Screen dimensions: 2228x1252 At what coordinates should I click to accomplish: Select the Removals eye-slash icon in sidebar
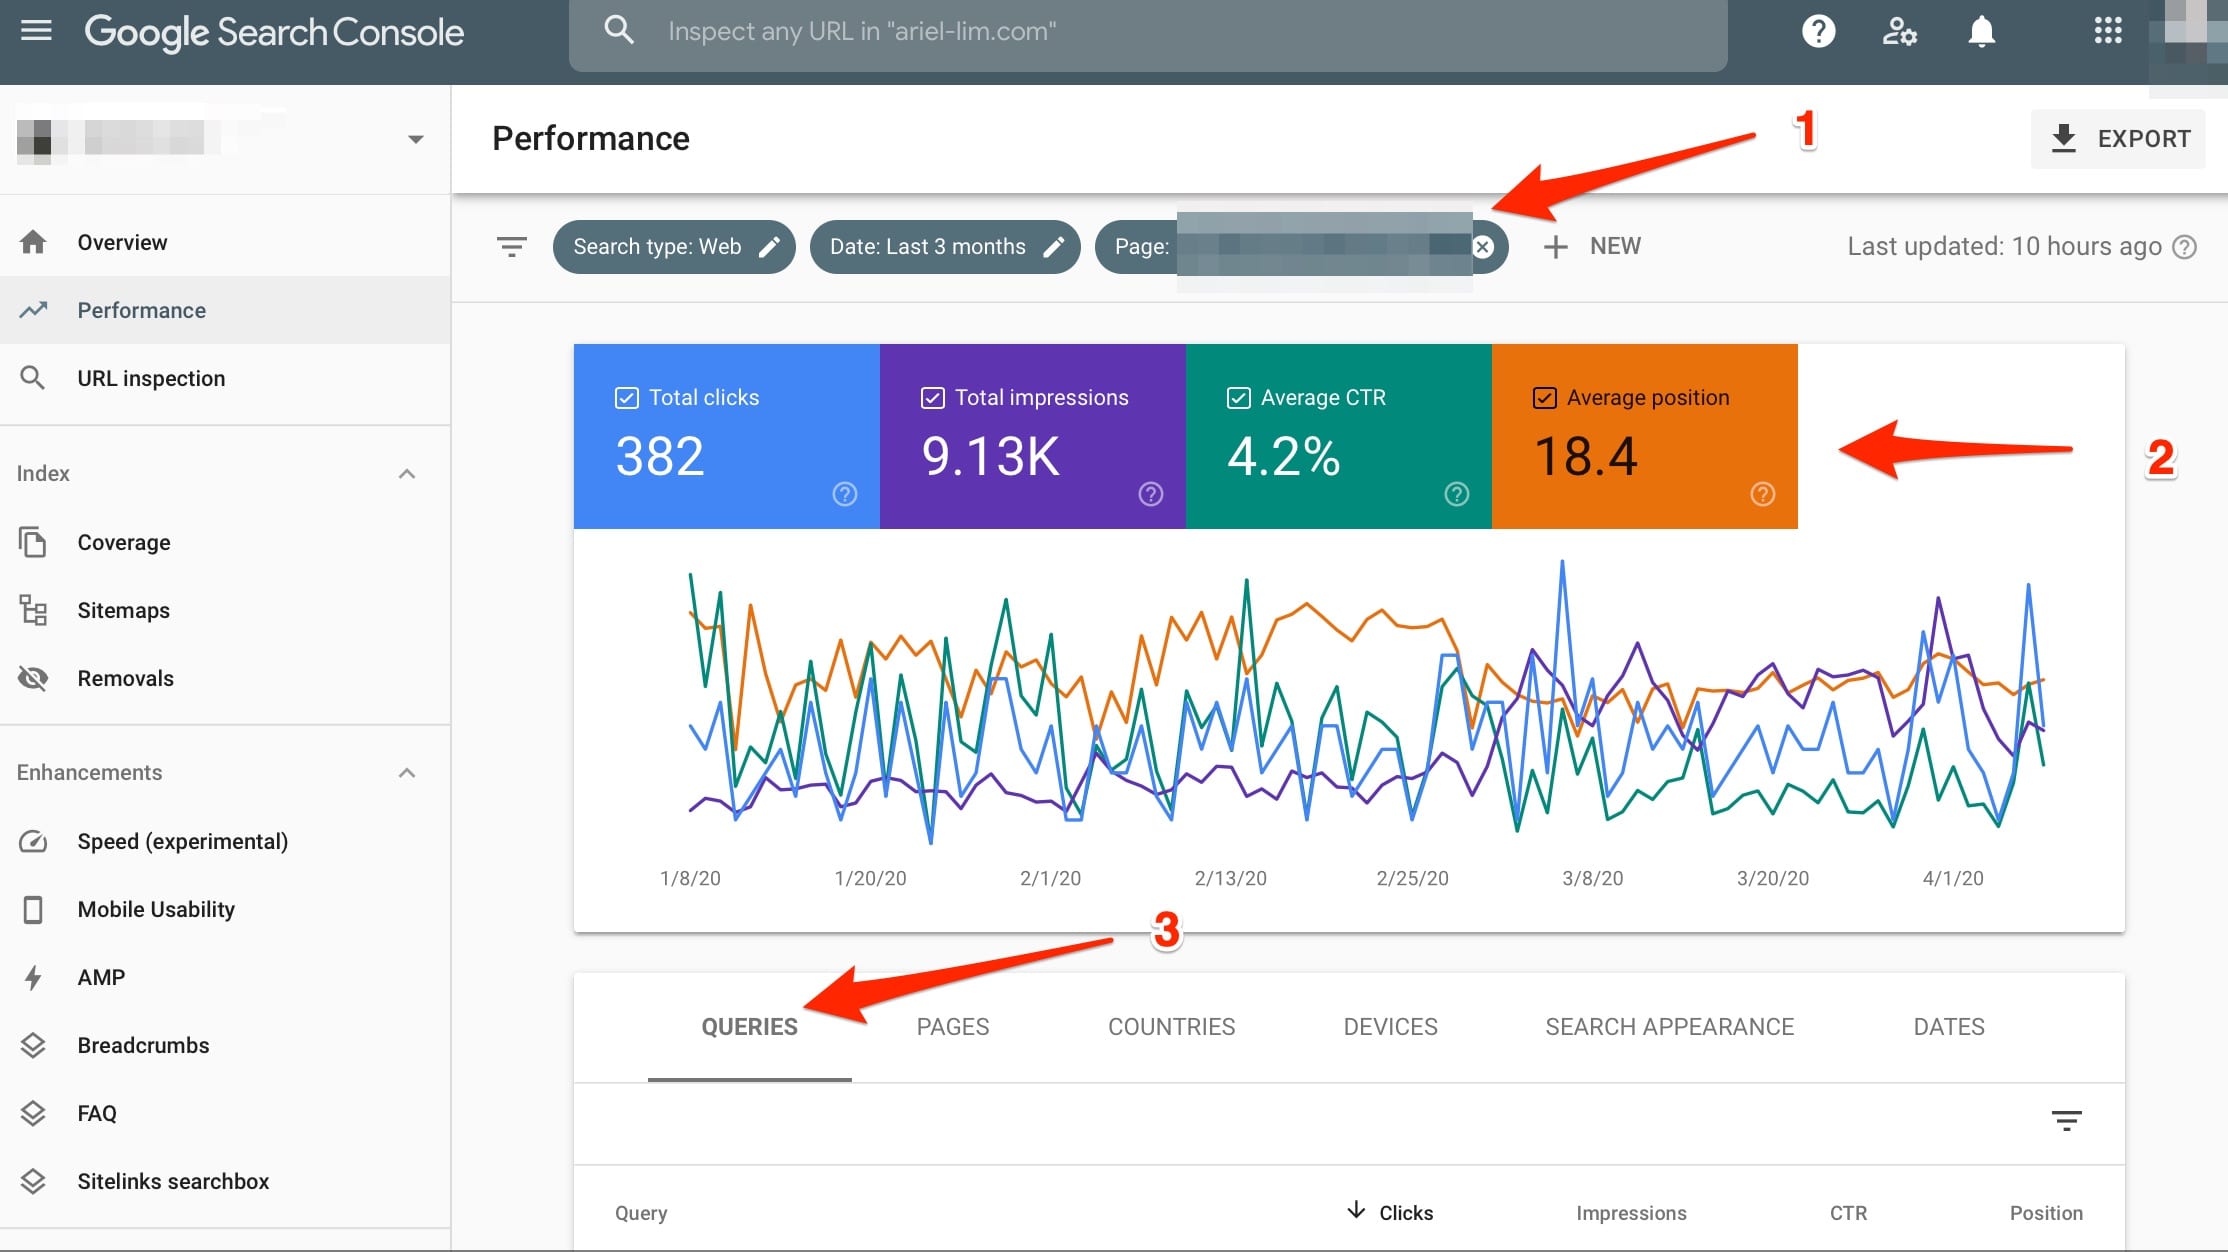click(x=33, y=678)
